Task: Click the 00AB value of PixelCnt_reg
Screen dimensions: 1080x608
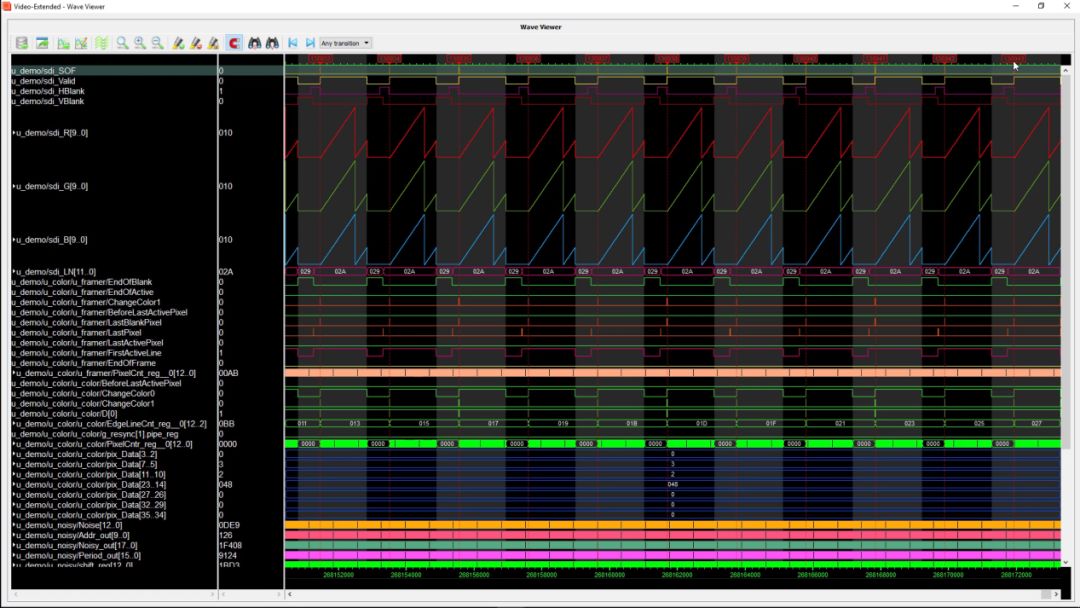Action: [x=229, y=373]
